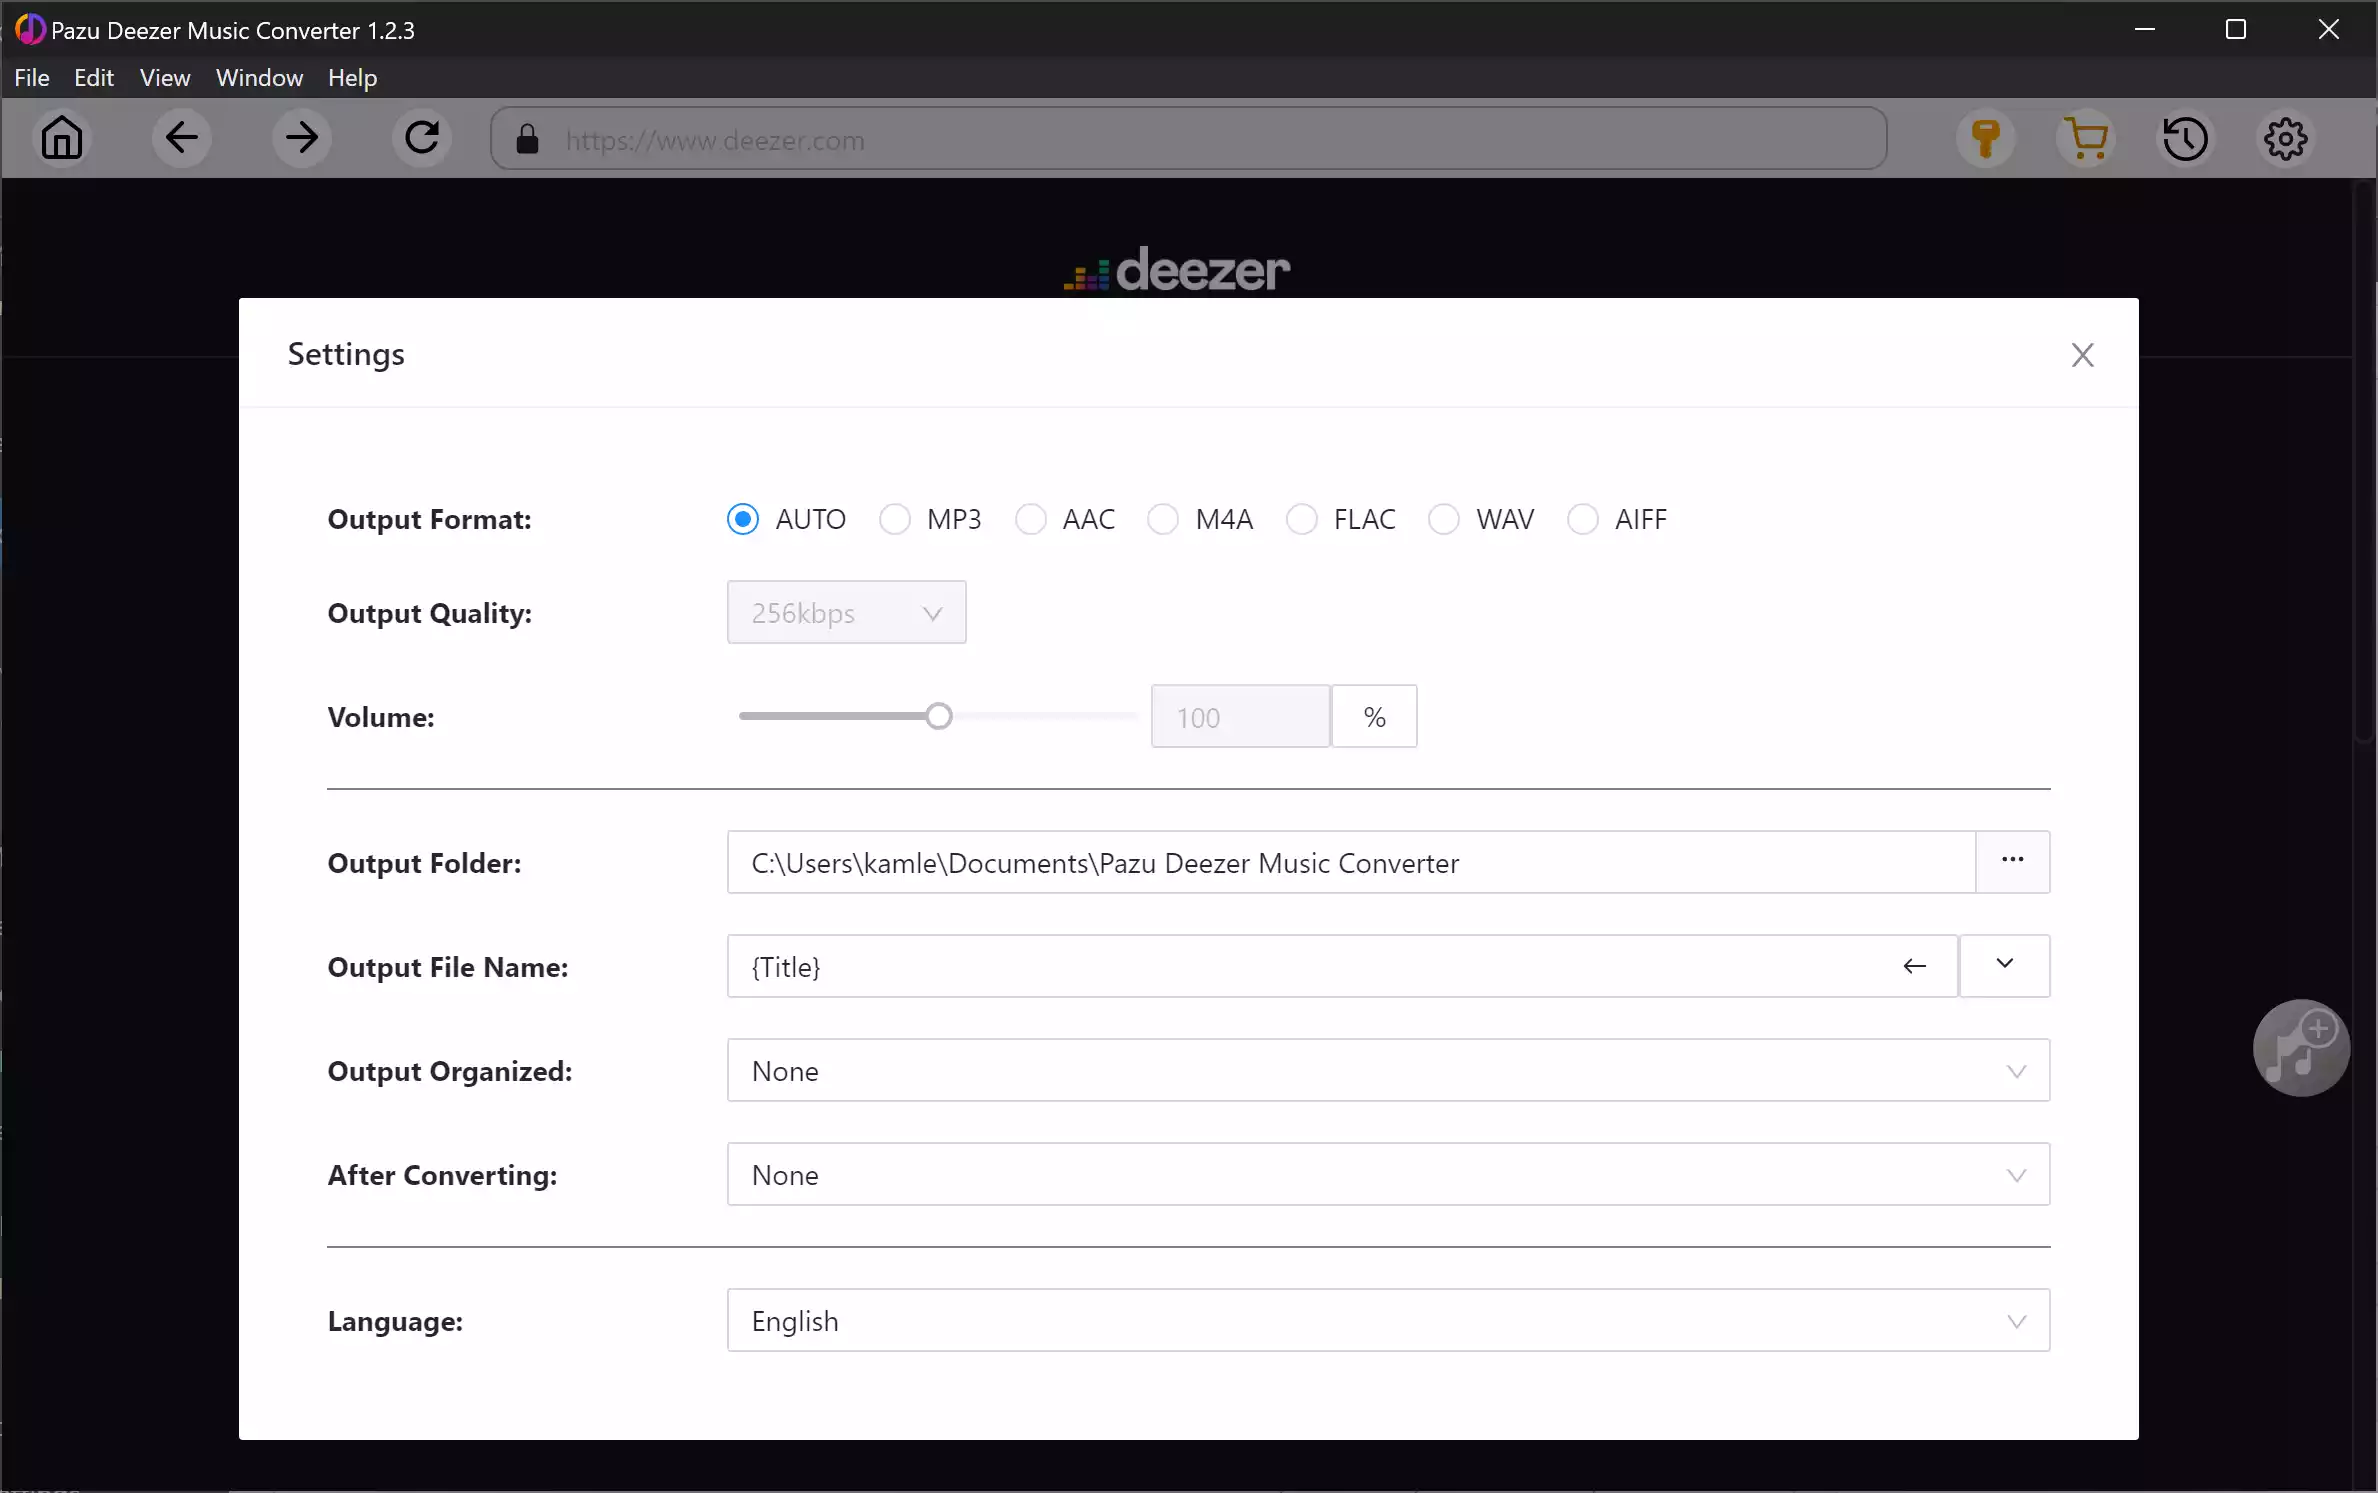Open the settings gear icon

2286,138
